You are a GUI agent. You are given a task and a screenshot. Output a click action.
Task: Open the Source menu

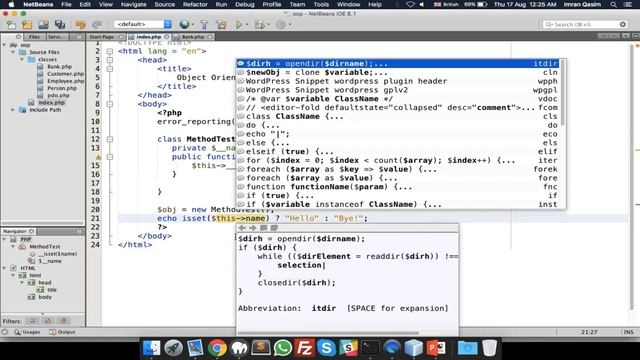click(x=164, y=4)
